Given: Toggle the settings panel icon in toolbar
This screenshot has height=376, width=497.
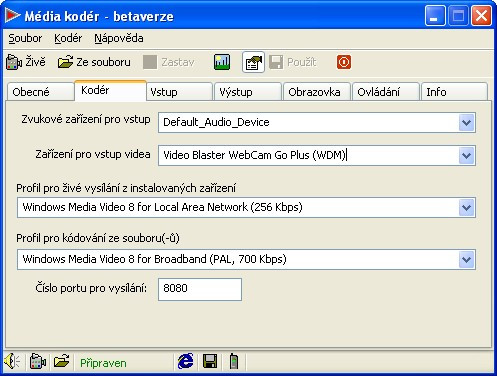Looking at the screenshot, I should [x=253, y=62].
